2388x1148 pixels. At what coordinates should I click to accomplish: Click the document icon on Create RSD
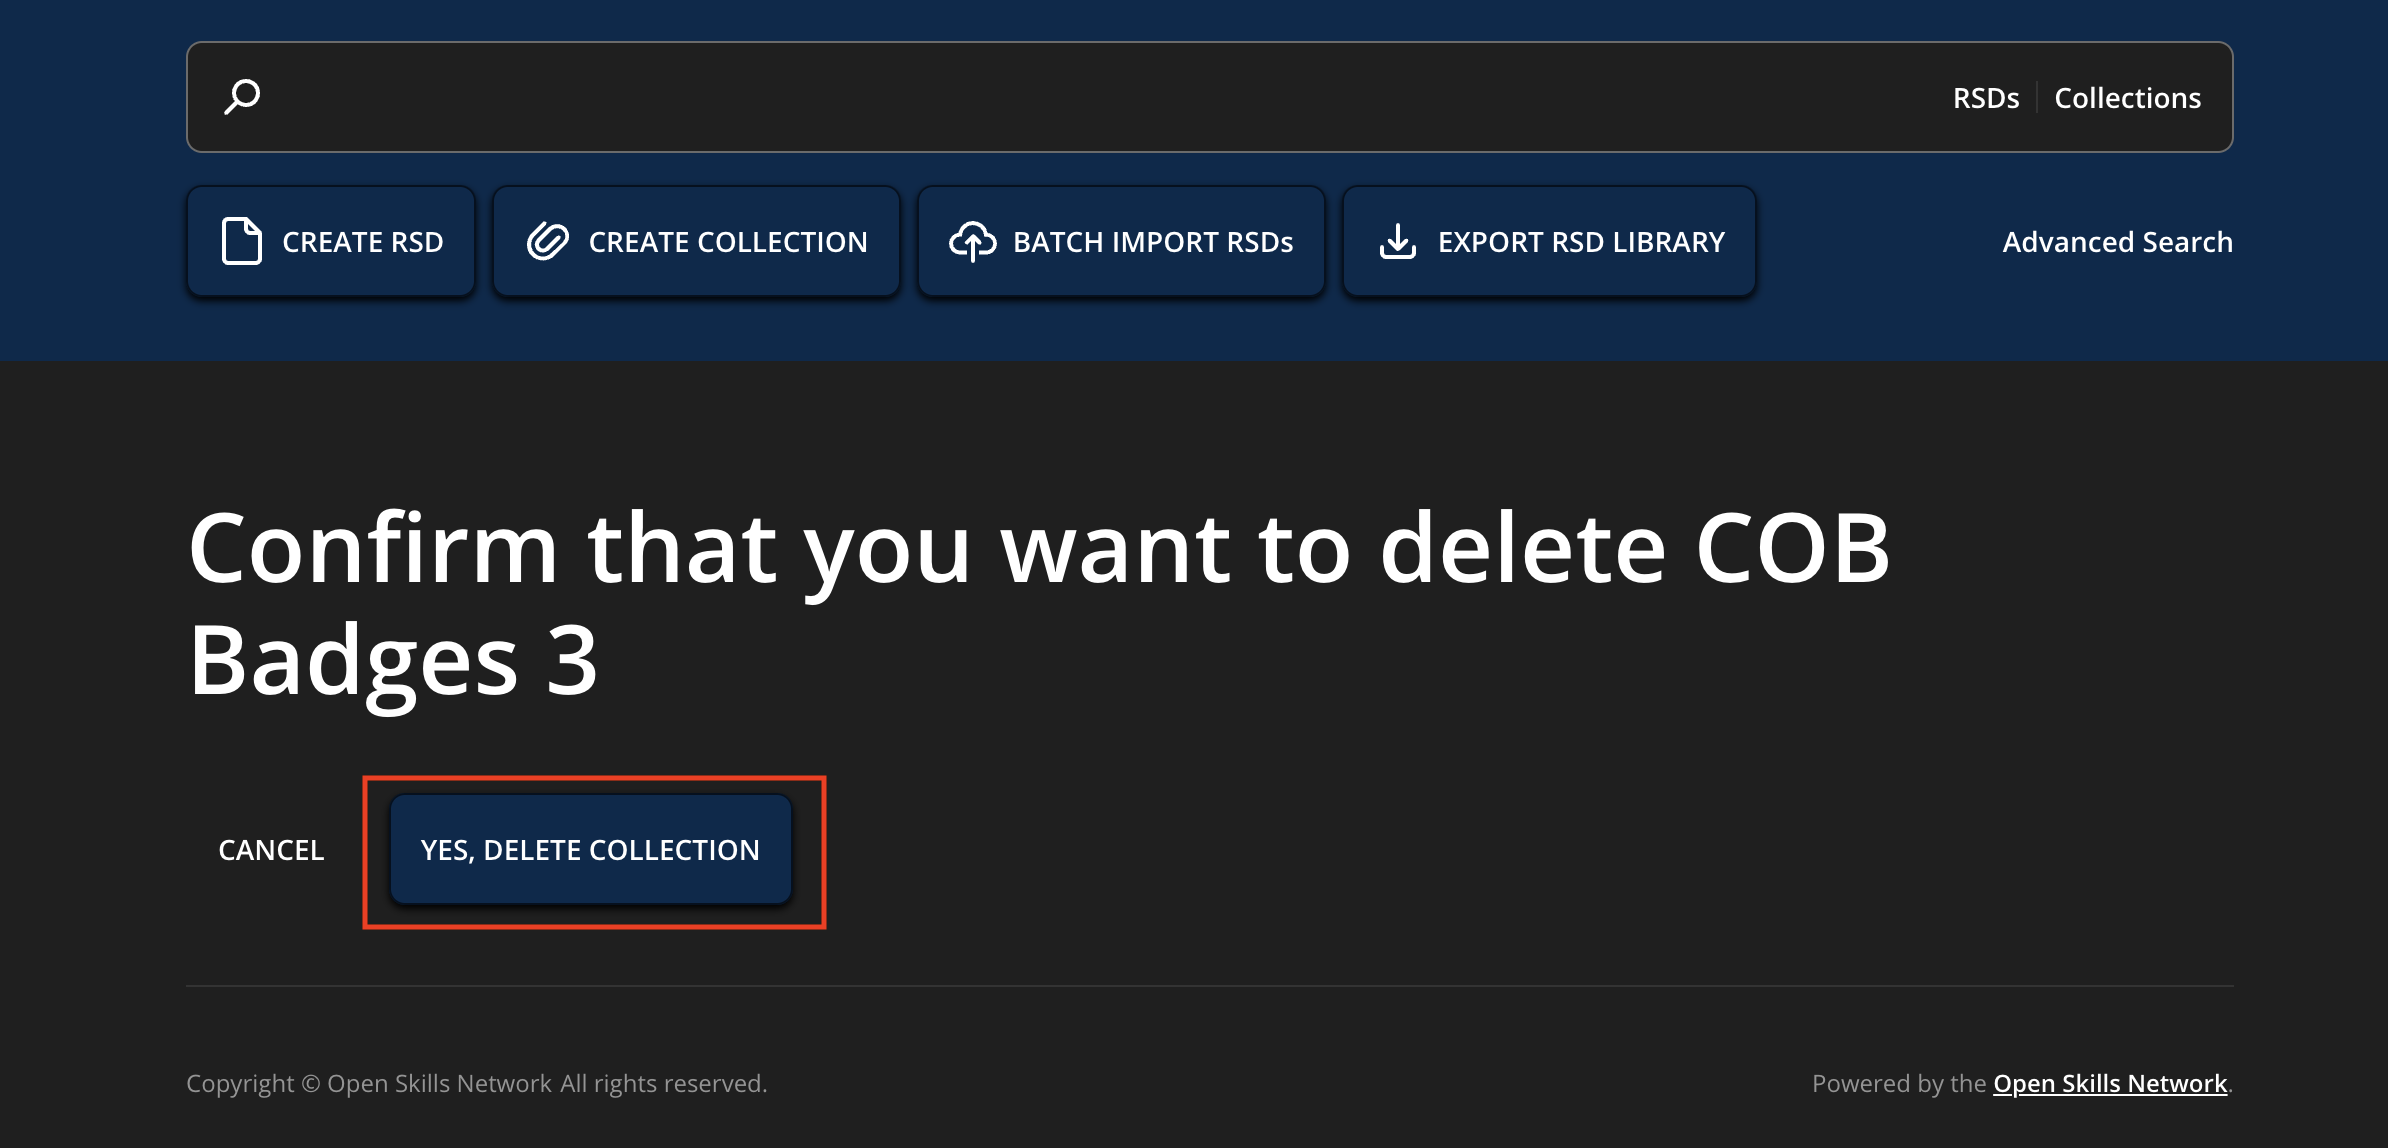(x=241, y=241)
